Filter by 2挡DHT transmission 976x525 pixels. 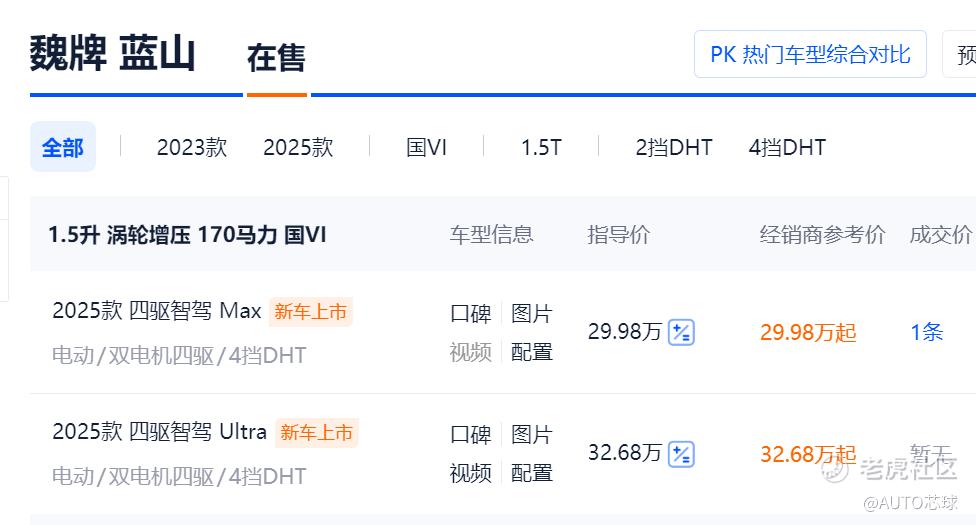pyautogui.click(x=673, y=148)
